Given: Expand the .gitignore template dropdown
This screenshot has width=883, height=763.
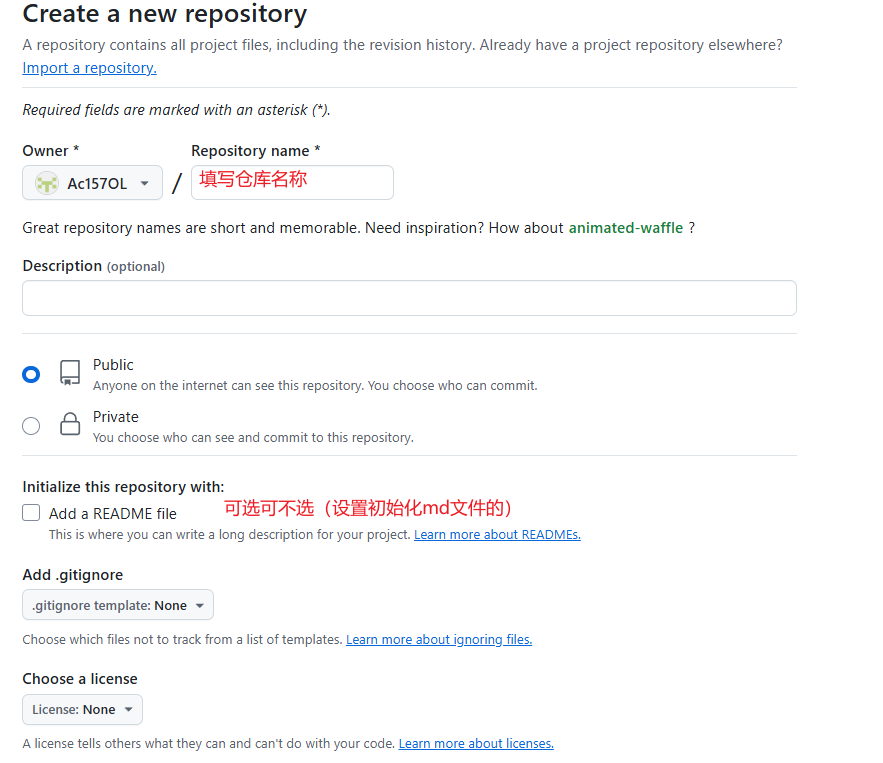Looking at the screenshot, I should click(x=118, y=605).
